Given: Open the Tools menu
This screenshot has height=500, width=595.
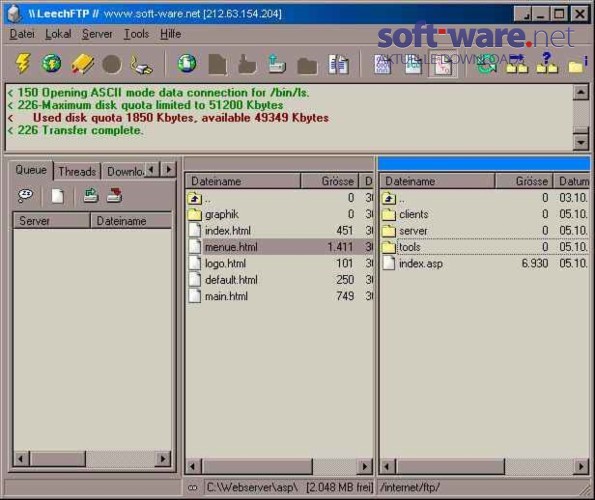Looking at the screenshot, I should coord(137,34).
